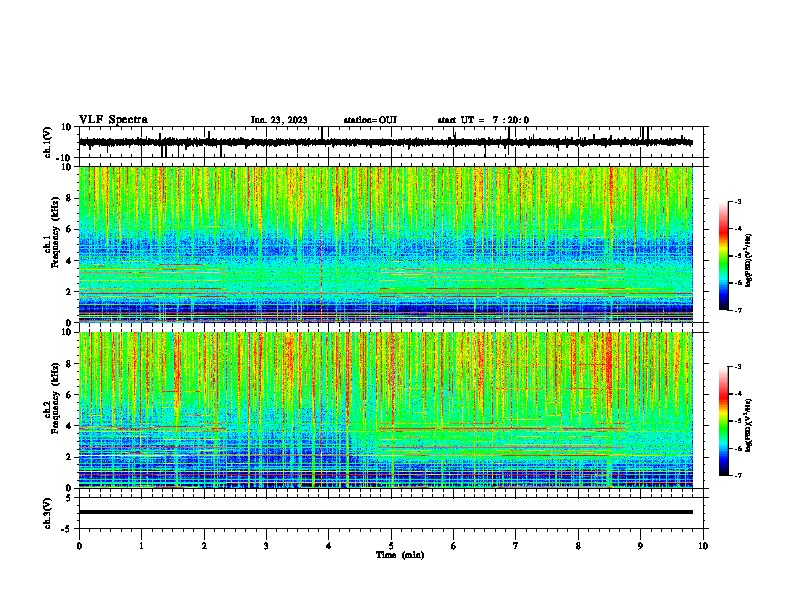Click the "ch.3(V)" axis label
Screen dimensions: 792x612
tap(48, 514)
